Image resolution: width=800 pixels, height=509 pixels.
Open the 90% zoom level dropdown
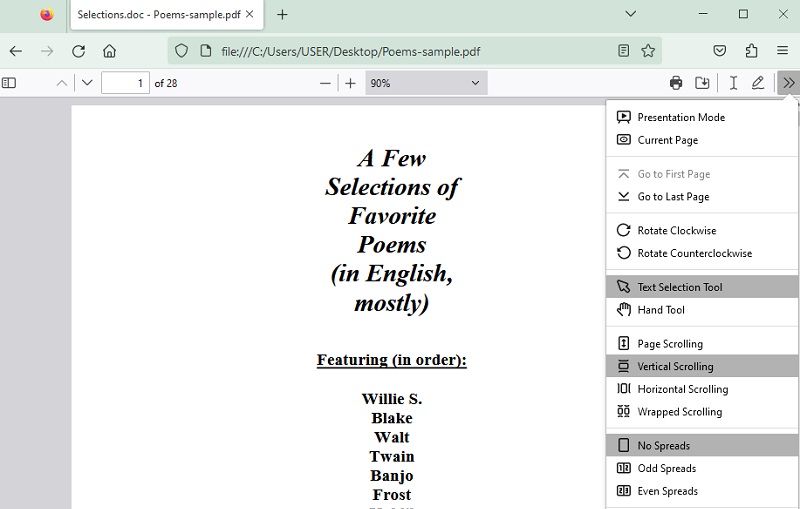(x=426, y=83)
